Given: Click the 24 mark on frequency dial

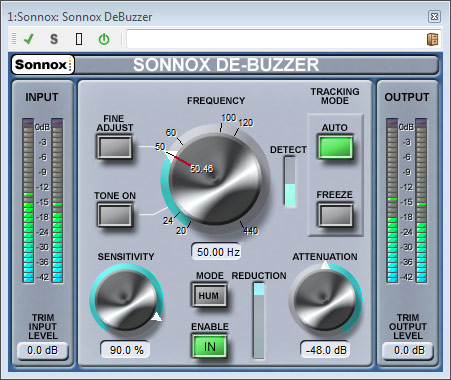Looking at the screenshot, I should point(168,220).
